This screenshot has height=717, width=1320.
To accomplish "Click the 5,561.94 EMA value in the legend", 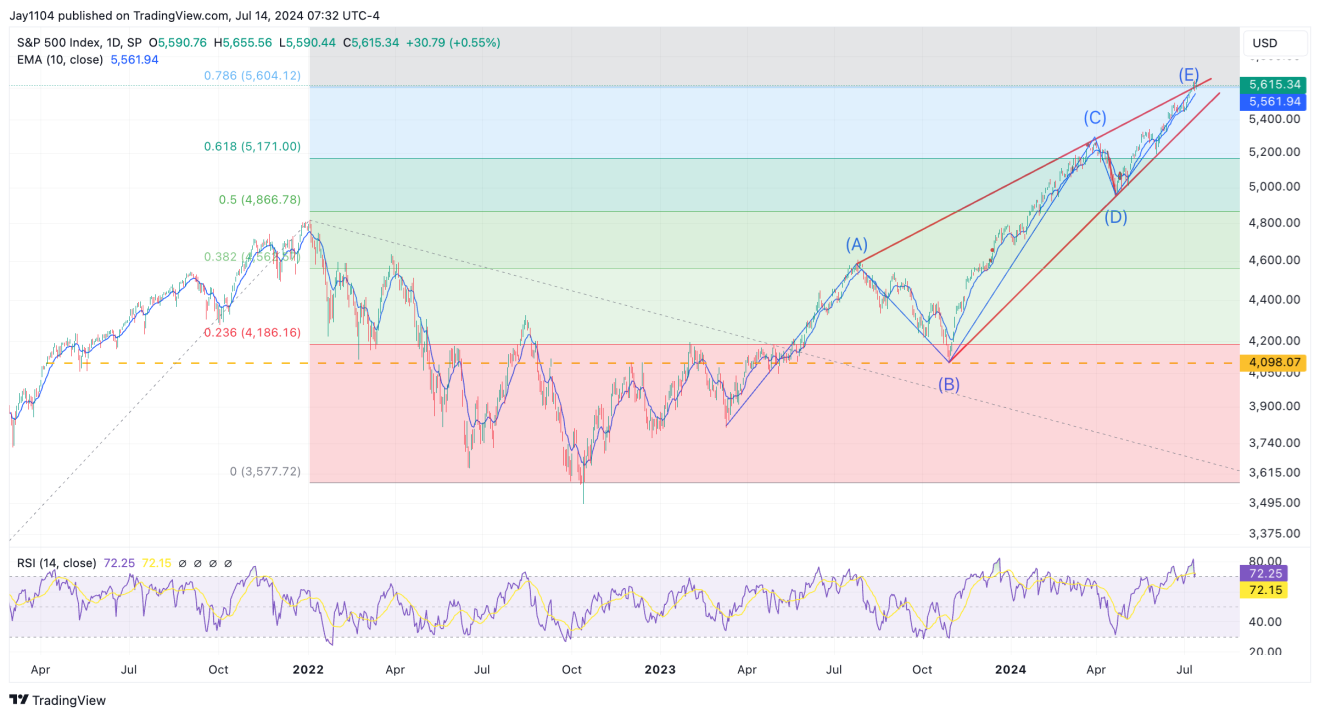I will (x=134, y=60).
